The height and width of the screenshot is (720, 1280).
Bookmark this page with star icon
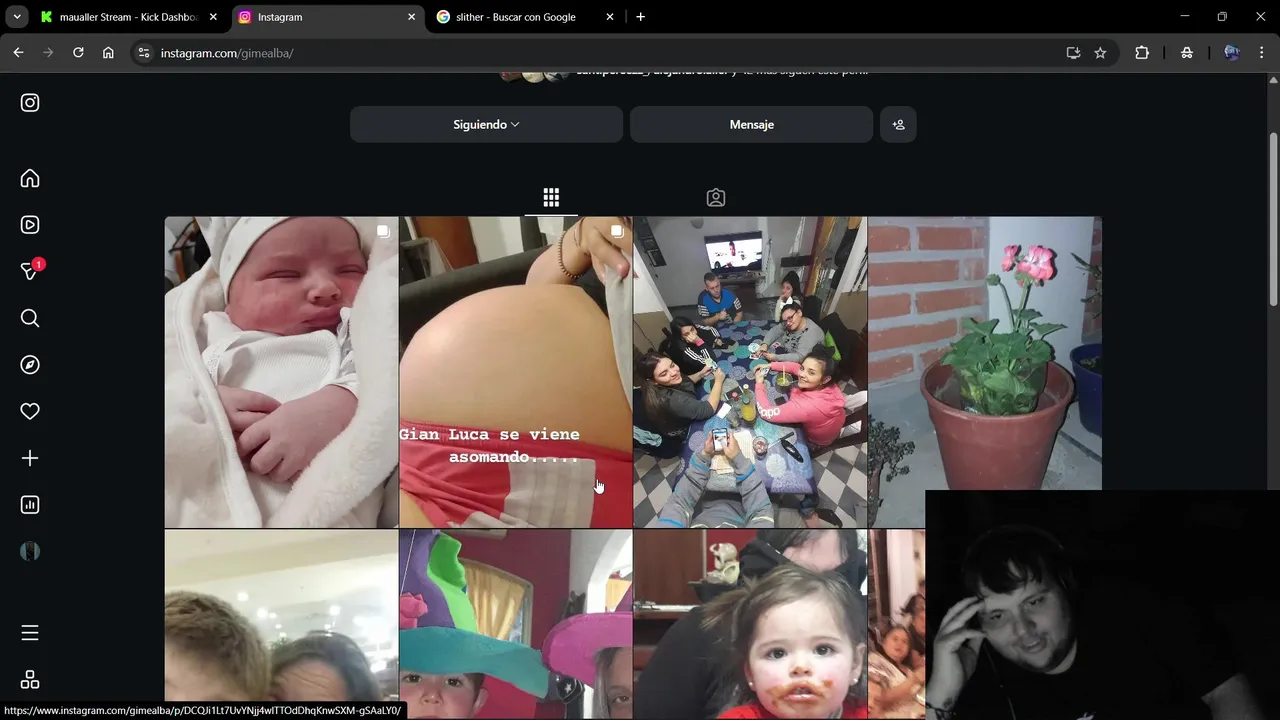tap(1100, 53)
